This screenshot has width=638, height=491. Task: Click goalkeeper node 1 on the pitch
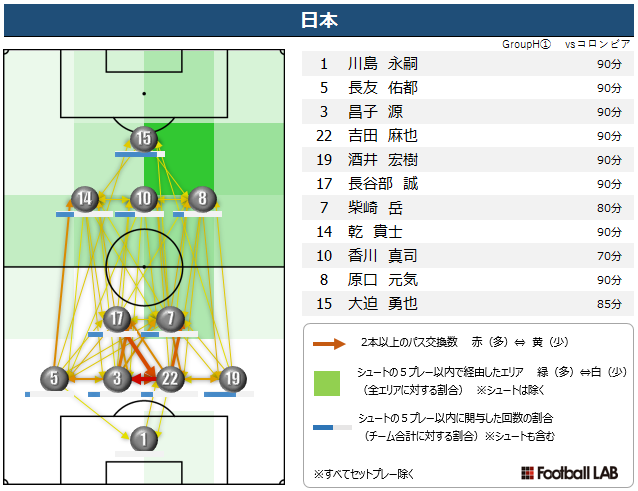tap(144, 439)
